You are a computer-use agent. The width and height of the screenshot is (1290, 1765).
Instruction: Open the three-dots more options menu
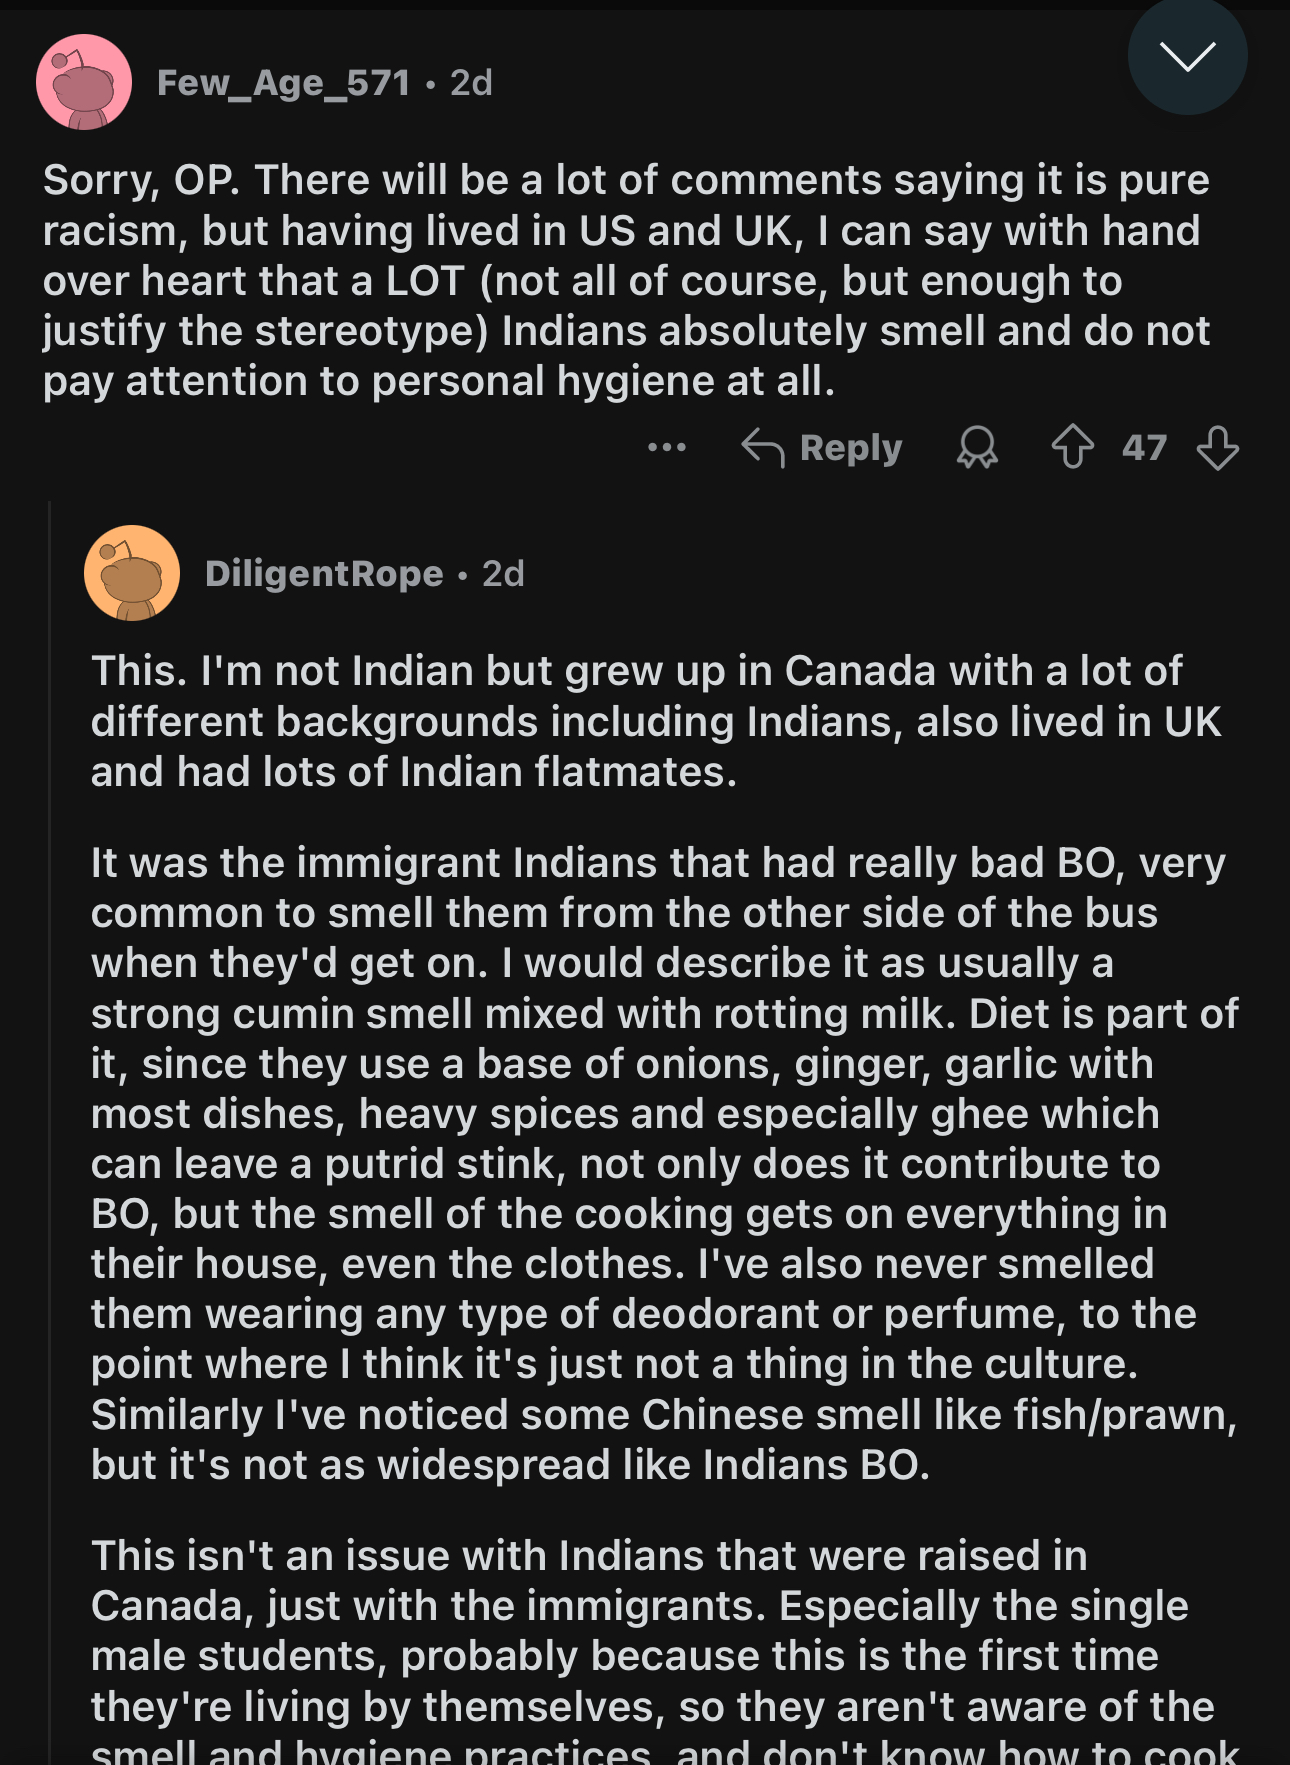pyautogui.click(x=667, y=447)
